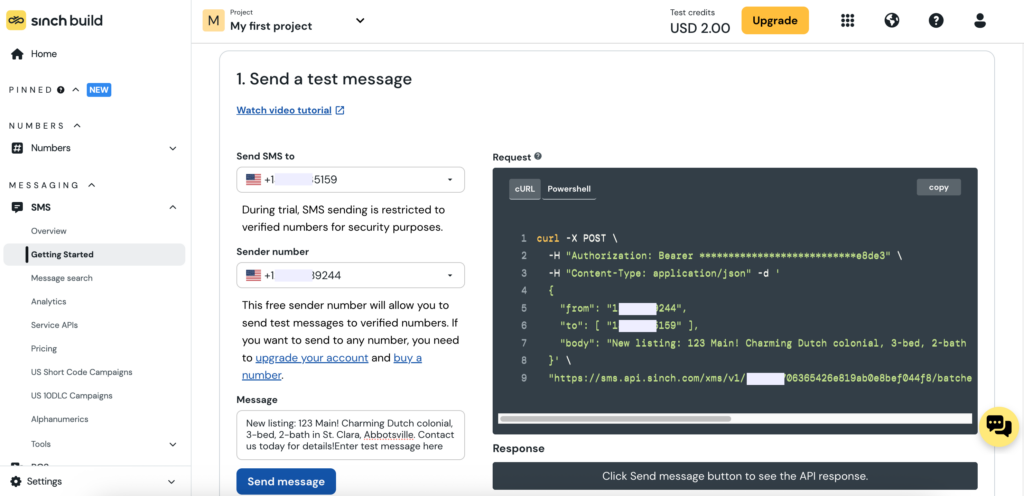Click the sms.api.sinch.com URL line
1024x496 pixels.
point(760,378)
